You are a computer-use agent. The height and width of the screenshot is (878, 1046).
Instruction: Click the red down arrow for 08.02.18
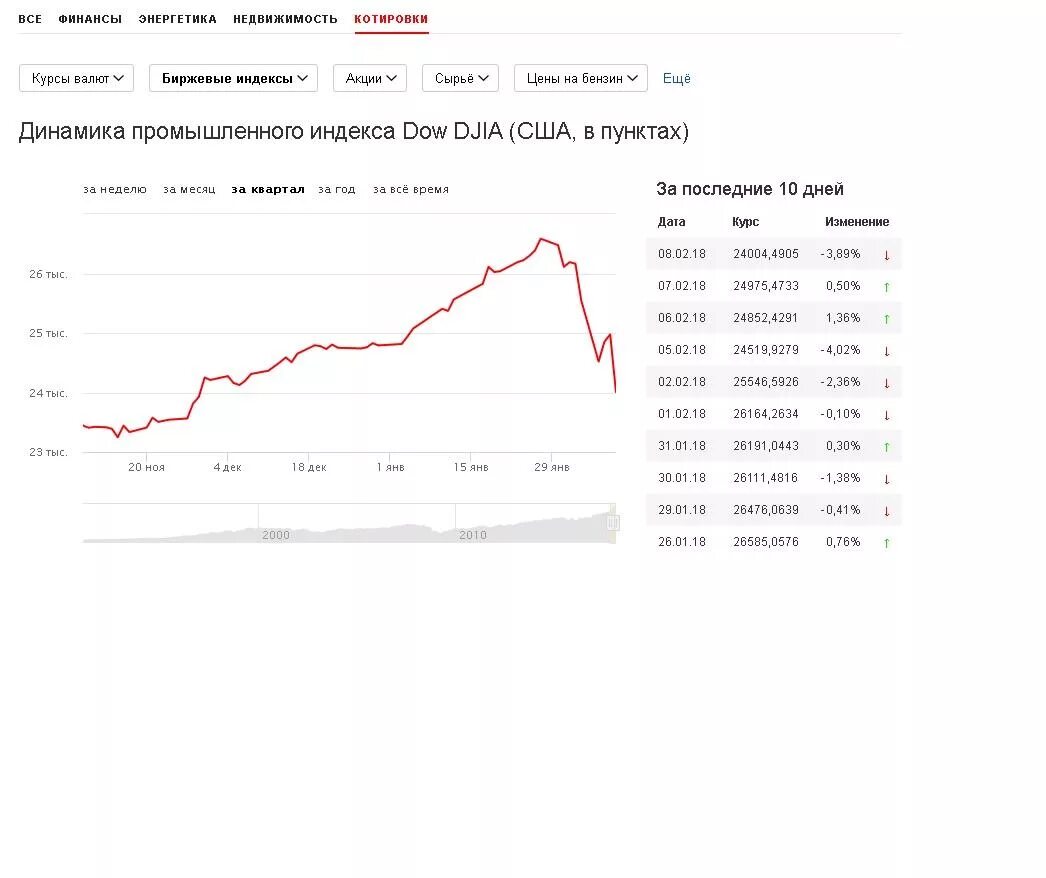click(x=887, y=255)
